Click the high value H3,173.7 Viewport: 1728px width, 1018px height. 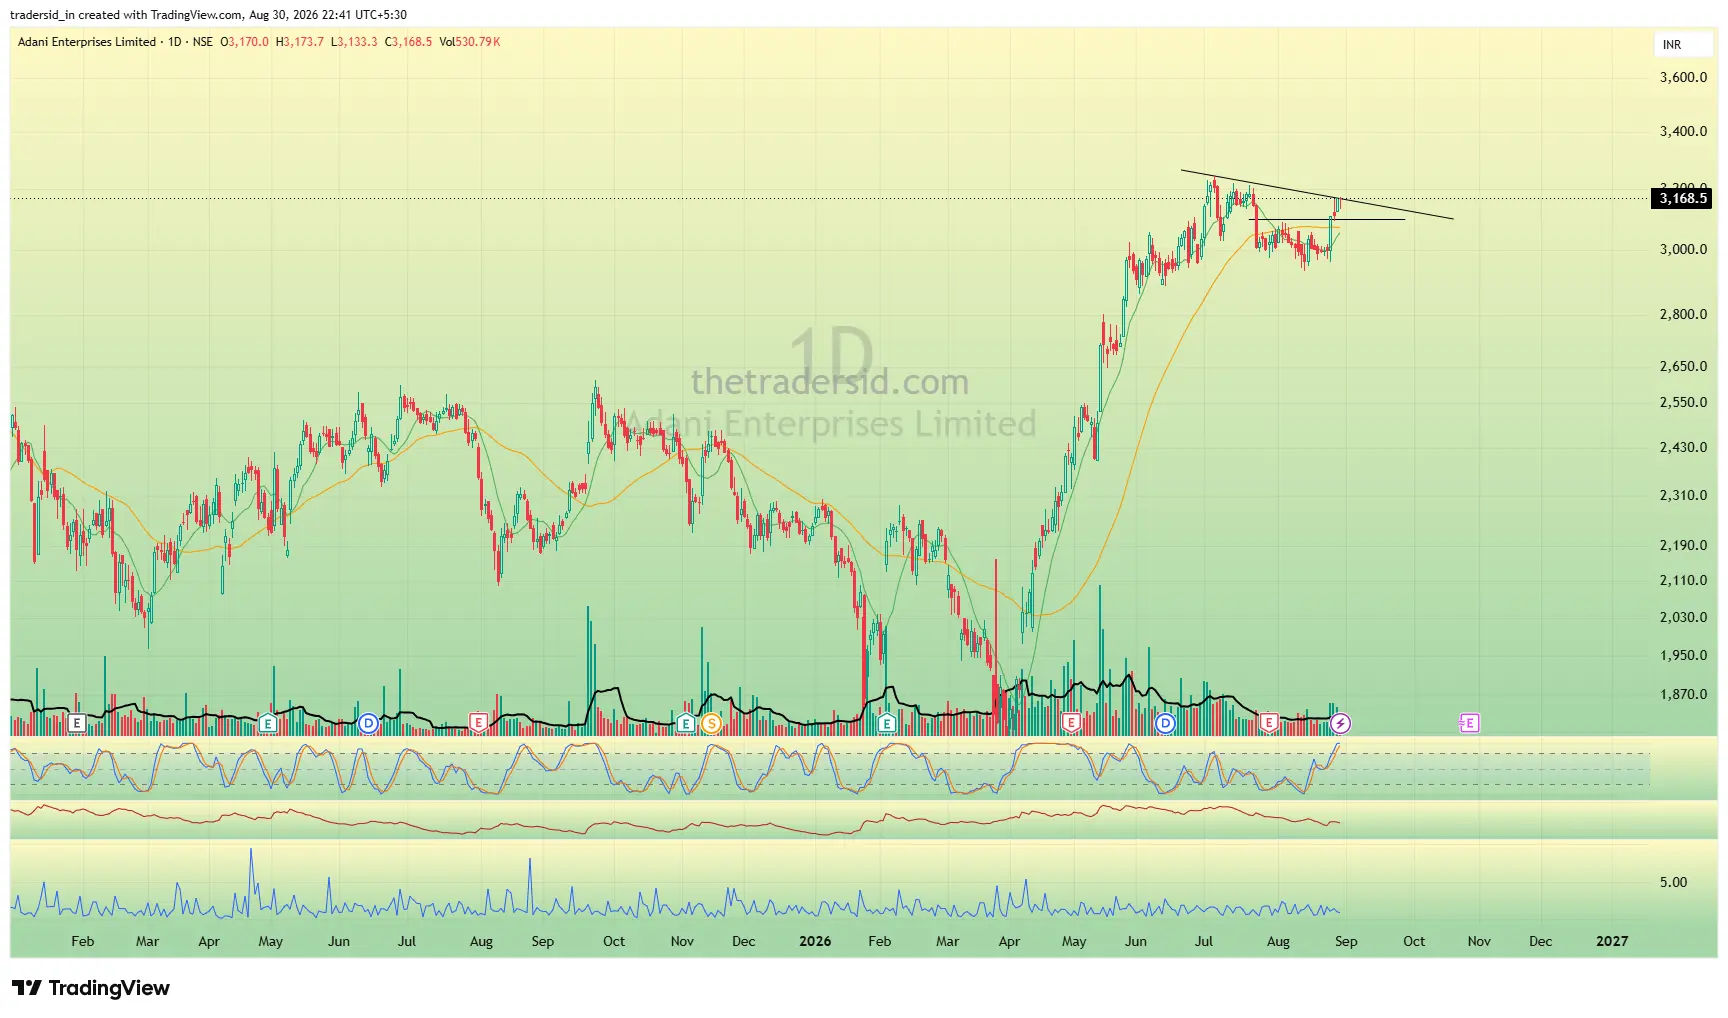coord(300,42)
